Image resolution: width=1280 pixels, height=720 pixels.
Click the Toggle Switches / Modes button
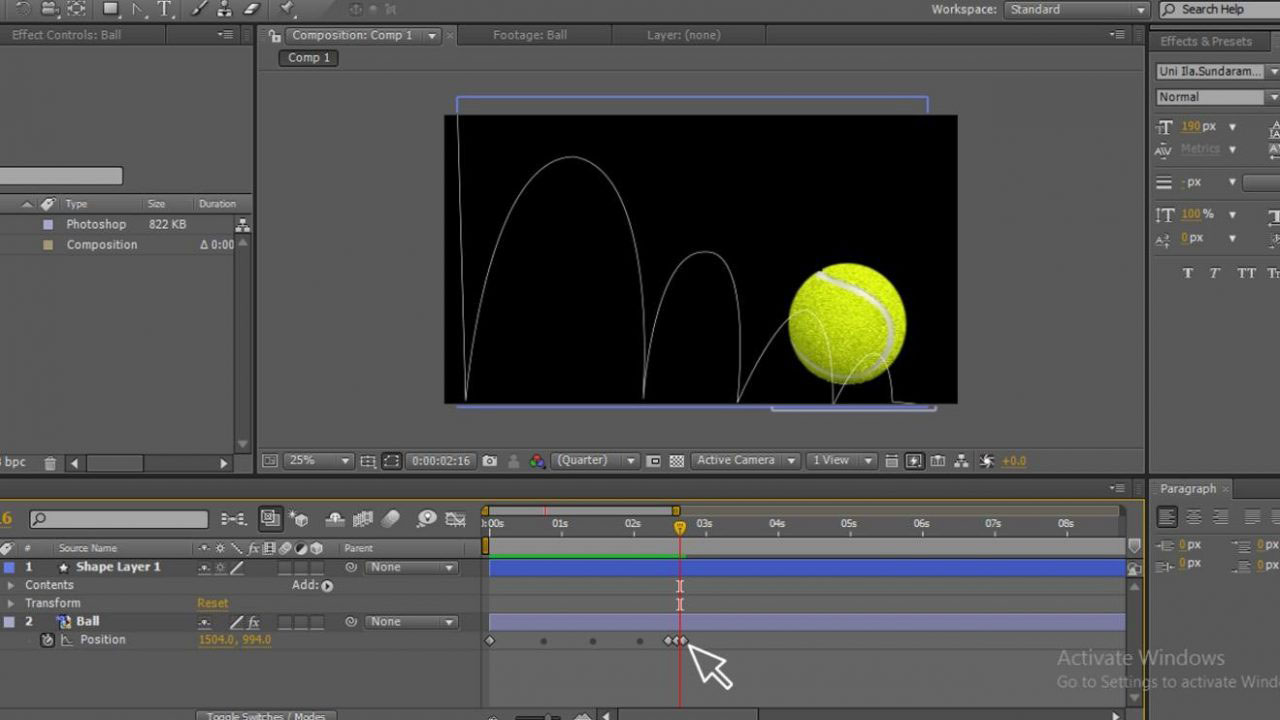(x=265, y=716)
